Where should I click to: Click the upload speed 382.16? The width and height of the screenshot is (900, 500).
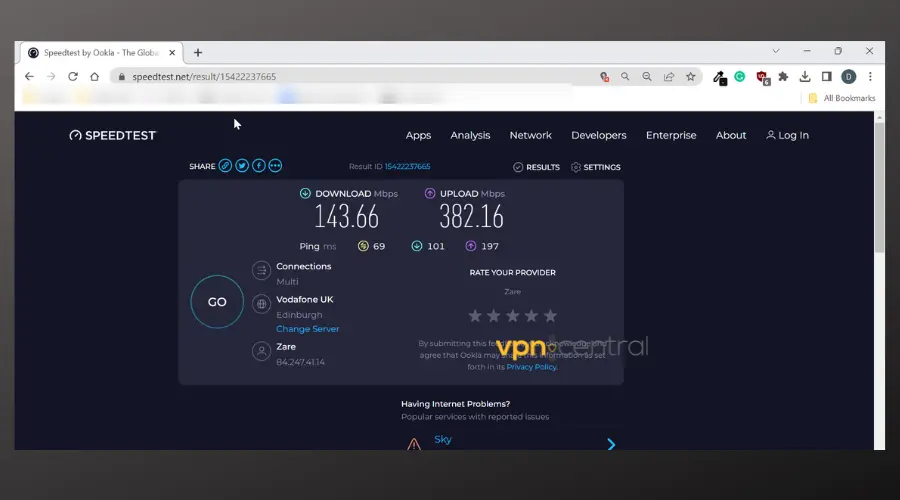click(471, 216)
